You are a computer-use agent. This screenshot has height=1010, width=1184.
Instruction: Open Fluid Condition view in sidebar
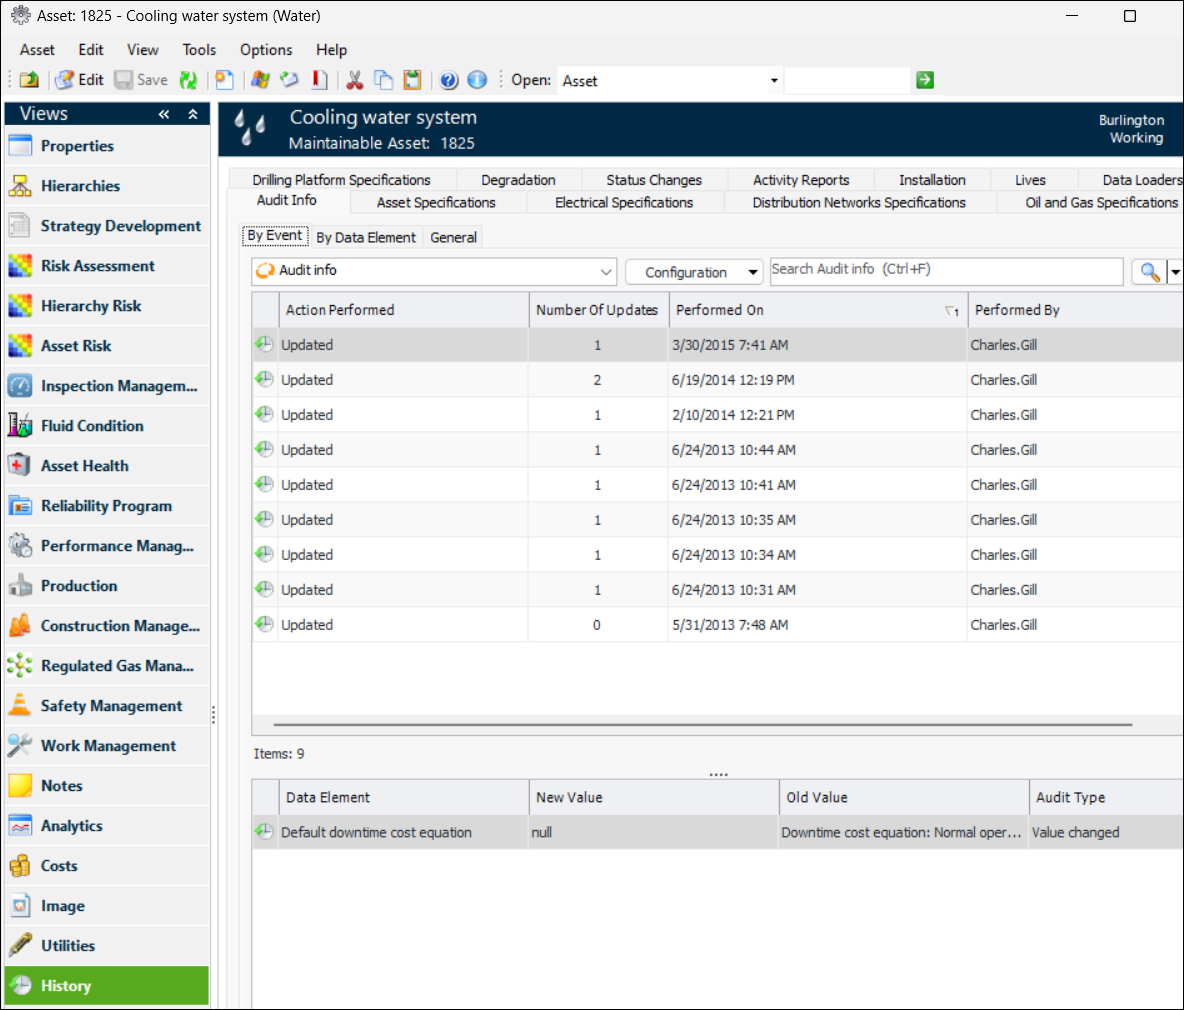(92, 426)
